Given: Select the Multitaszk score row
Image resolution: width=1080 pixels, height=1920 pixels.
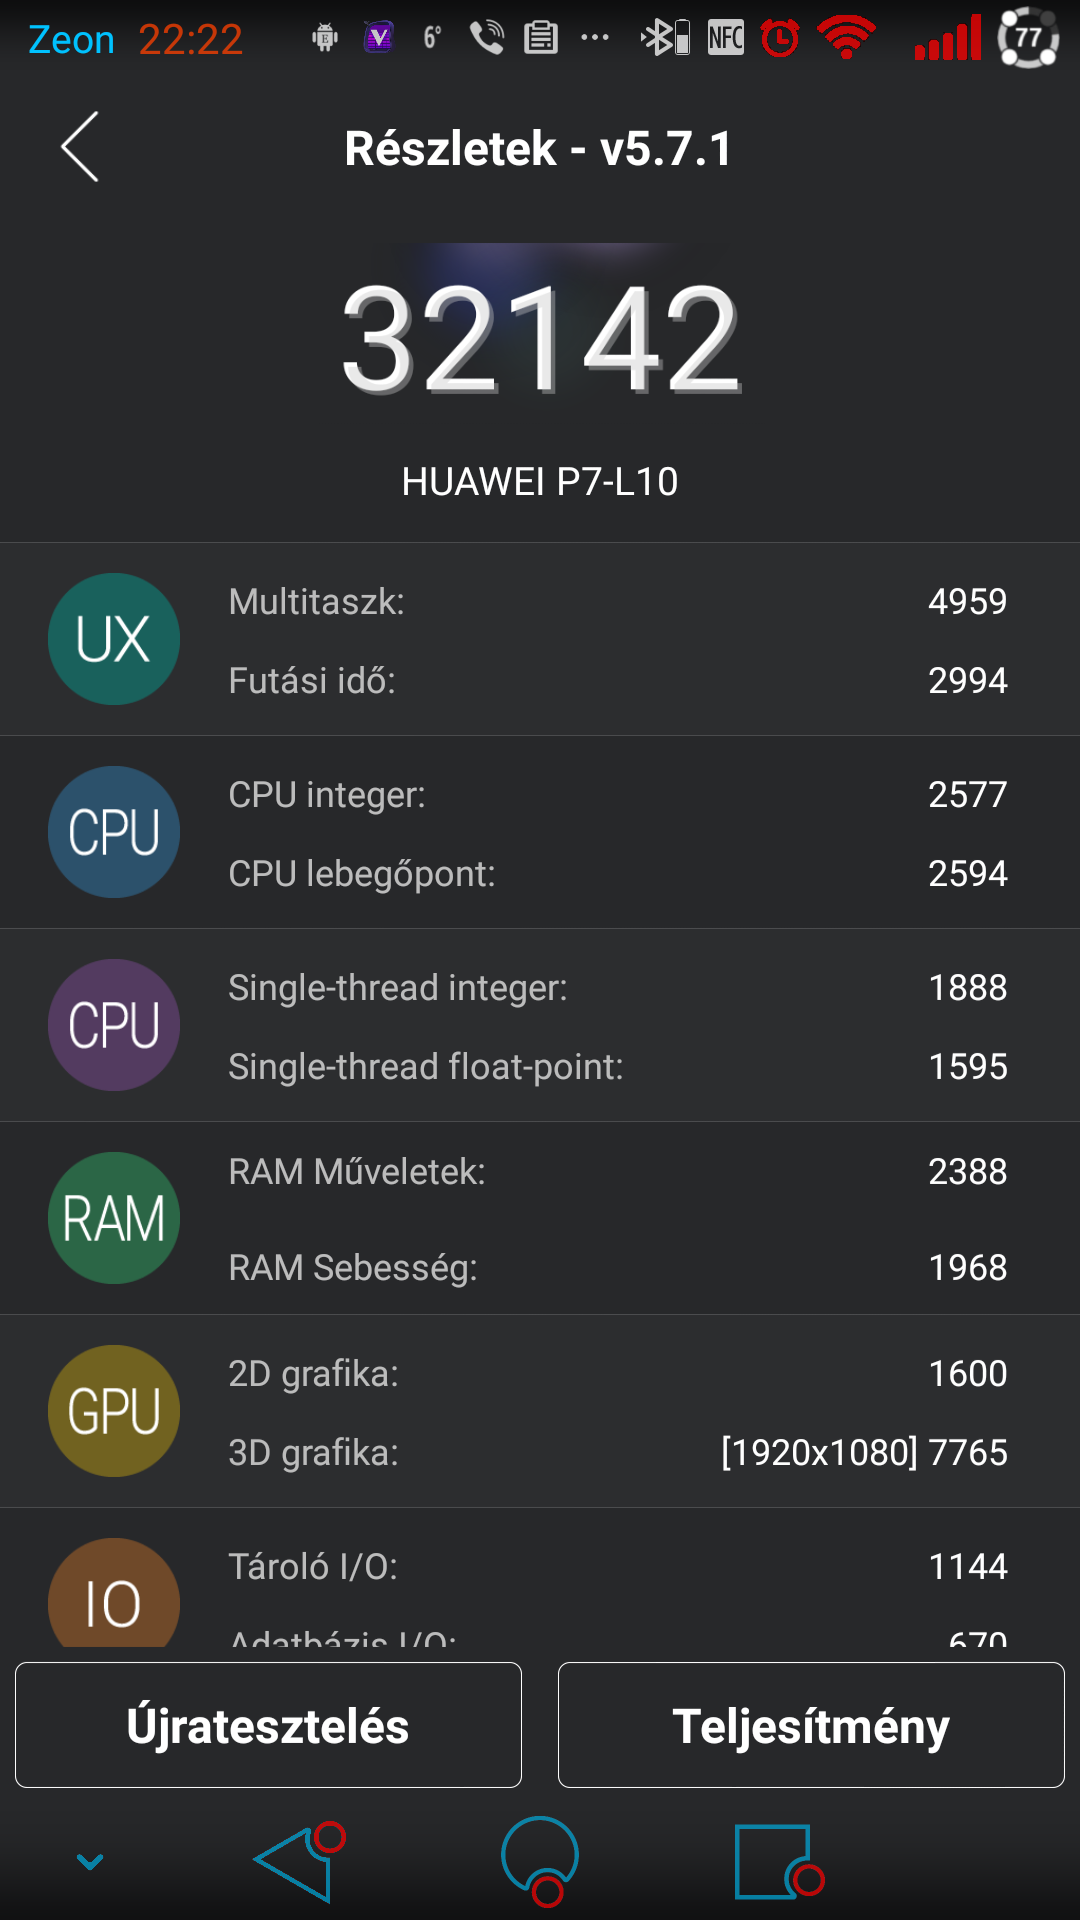Looking at the screenshot, I should tap(618, 601).
